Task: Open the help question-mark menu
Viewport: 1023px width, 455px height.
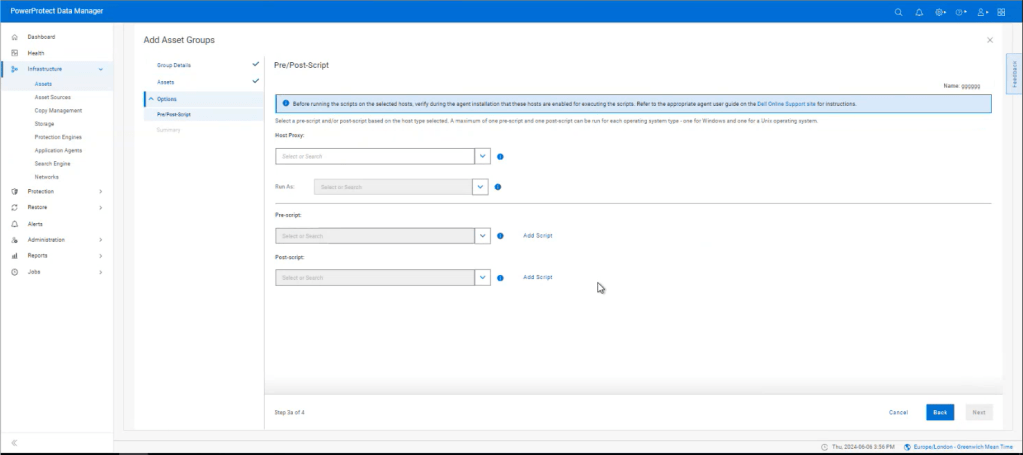Action: [961, 12]
